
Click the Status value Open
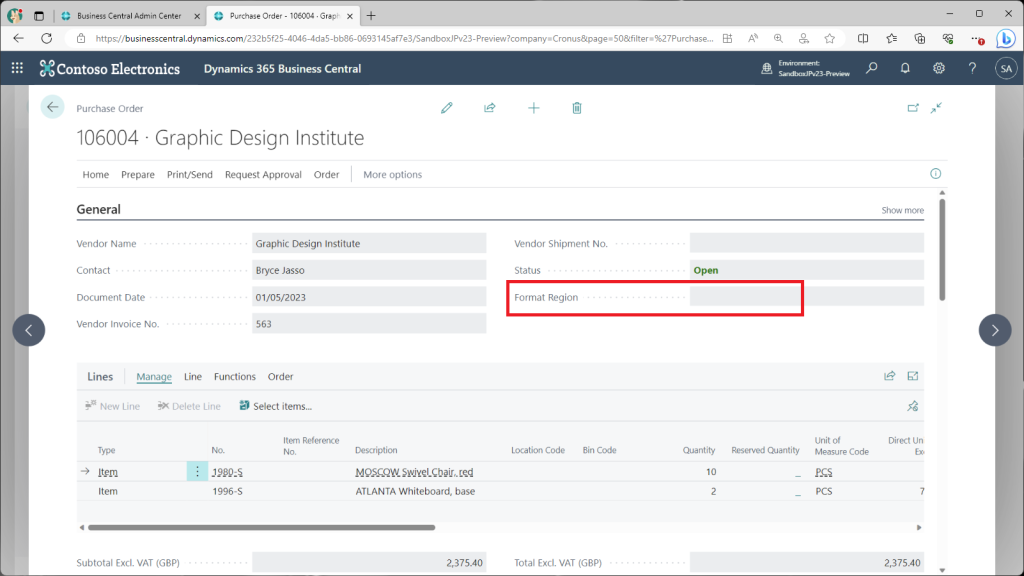[x=706, y=270]
